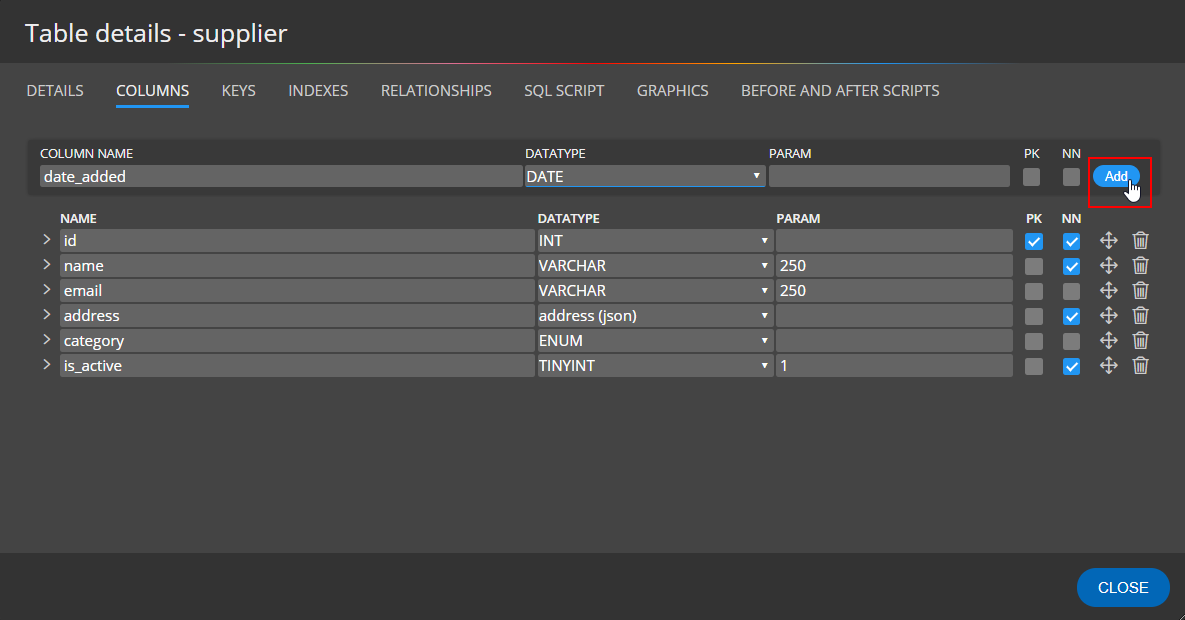Reorder the email column with move icon

1109,290
